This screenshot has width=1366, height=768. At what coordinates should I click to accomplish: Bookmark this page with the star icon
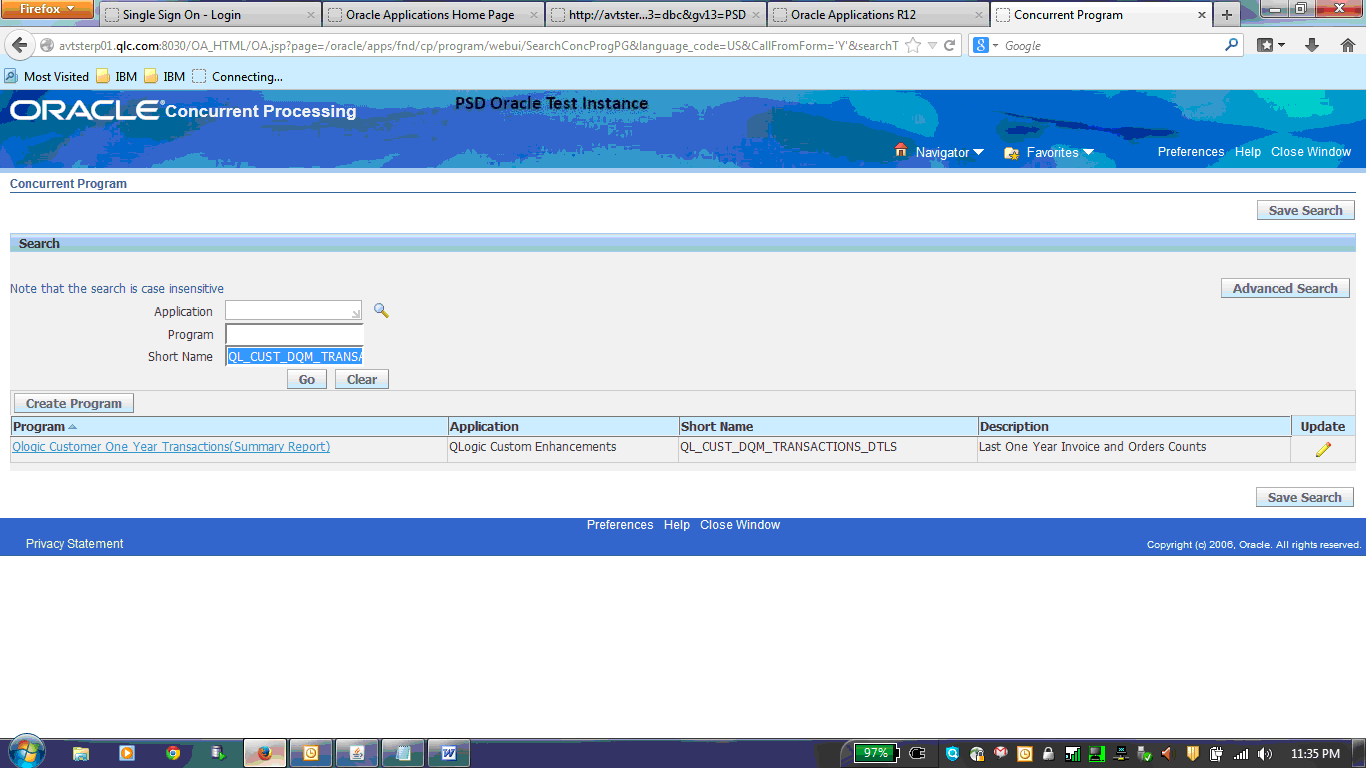[912, 46]
